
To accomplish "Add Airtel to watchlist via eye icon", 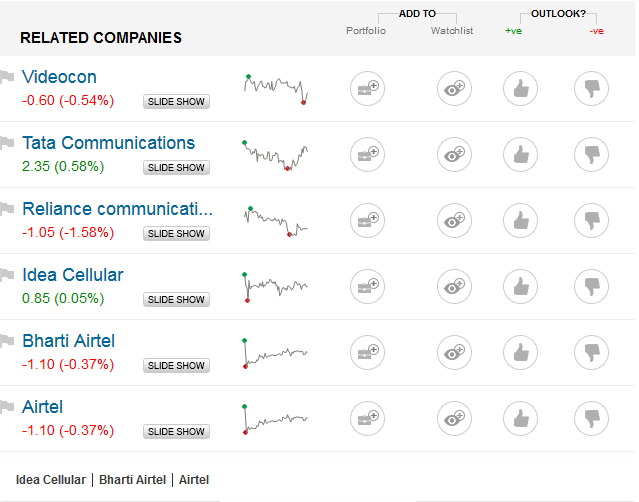I will (455, 419).
